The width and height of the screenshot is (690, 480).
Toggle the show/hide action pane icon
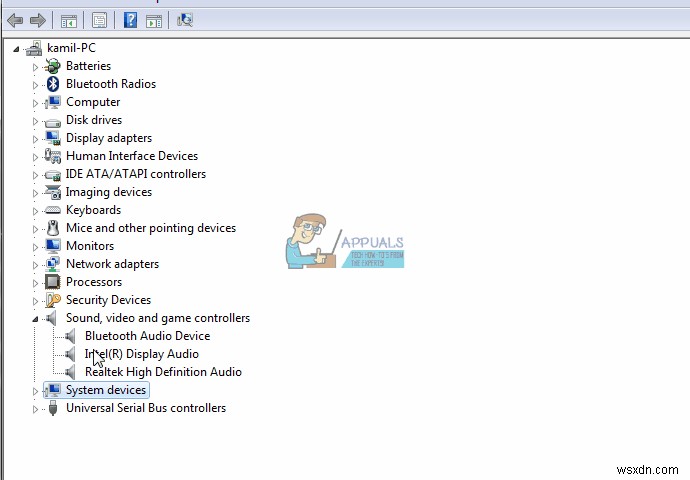pos(154,21)
